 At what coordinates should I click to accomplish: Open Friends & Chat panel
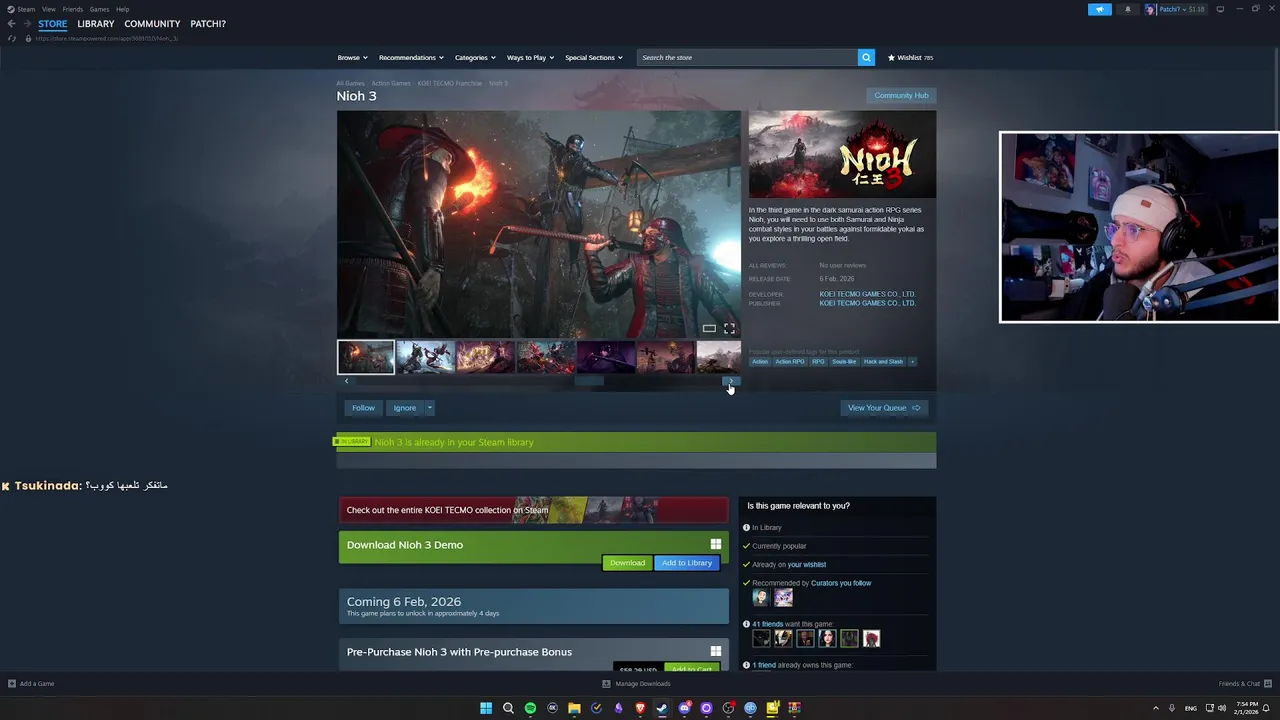(x=1244, y=684)
